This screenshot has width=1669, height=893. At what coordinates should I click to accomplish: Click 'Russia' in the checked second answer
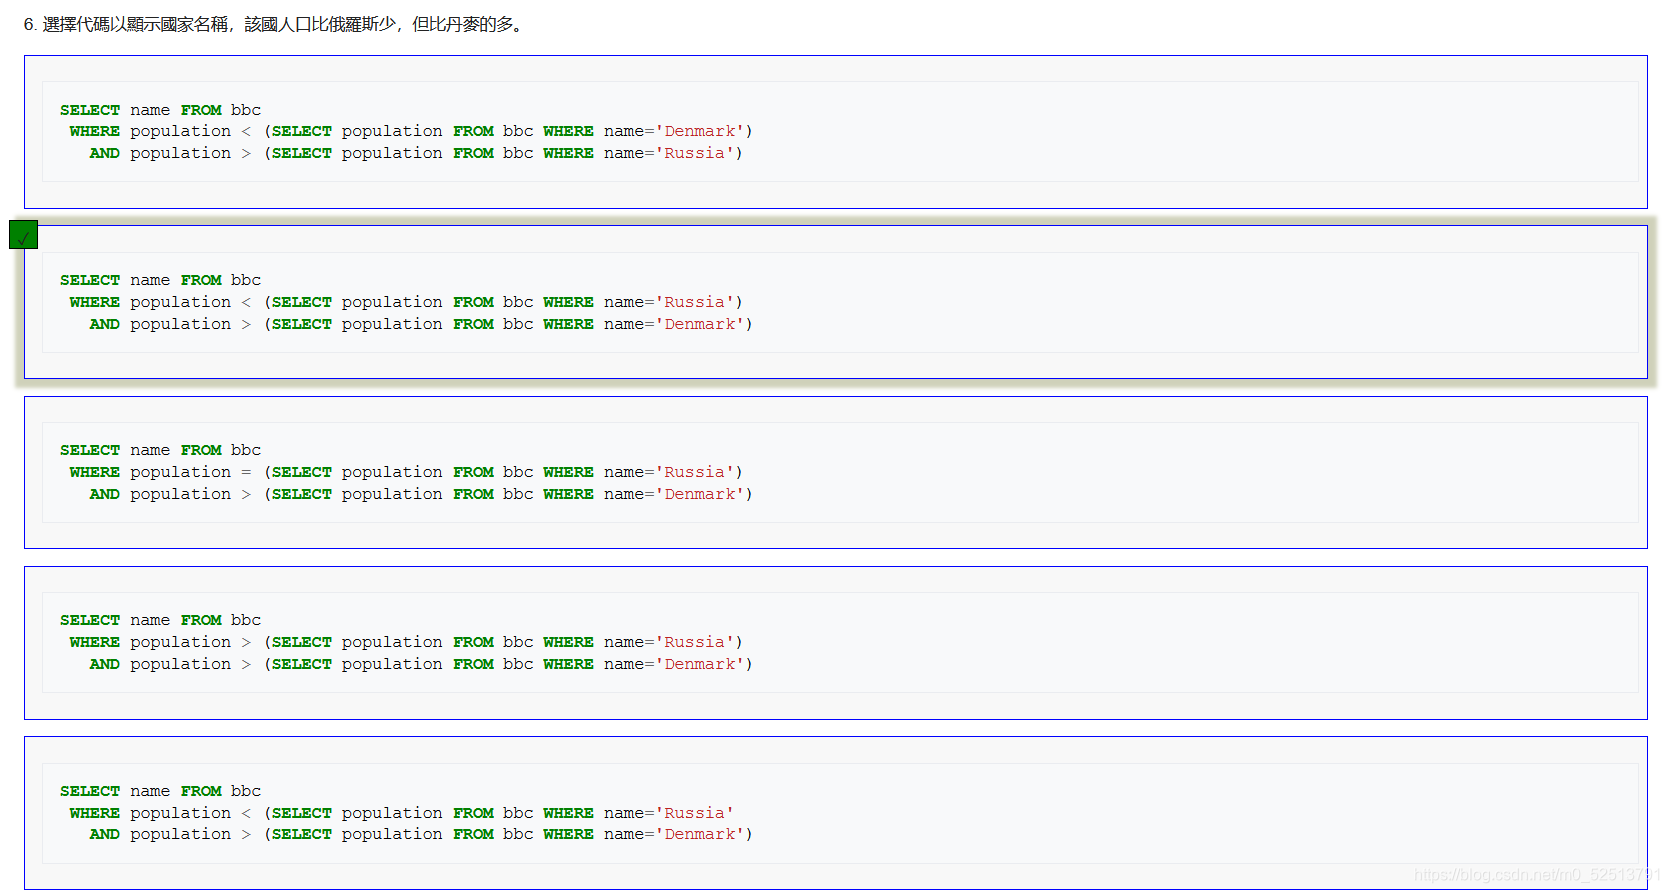tap(694, 302)
